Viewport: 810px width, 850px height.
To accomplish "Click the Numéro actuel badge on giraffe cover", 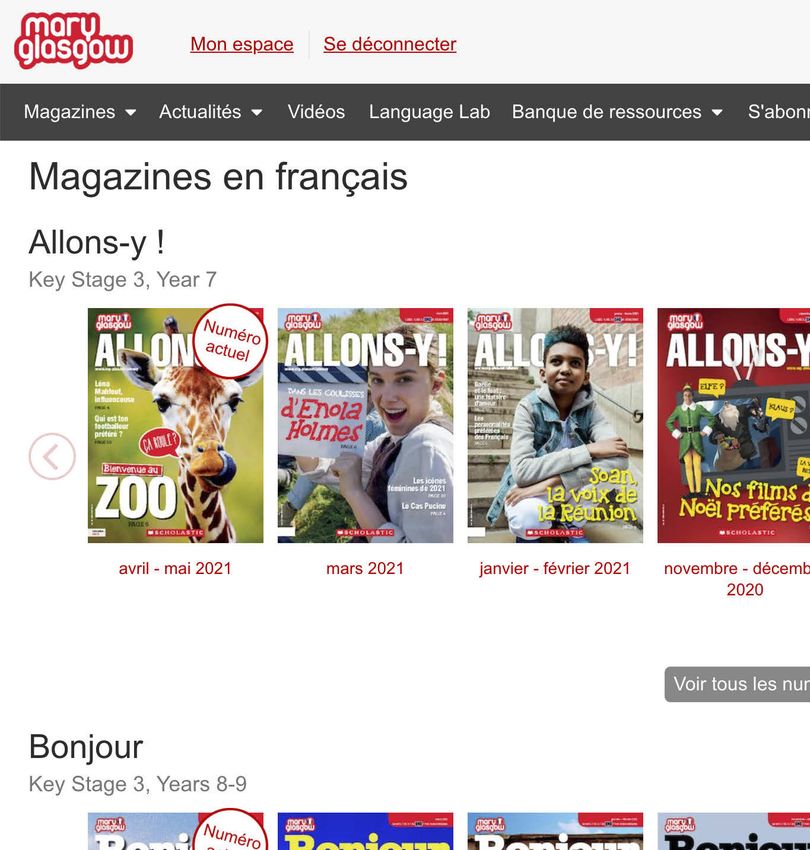I will [233, 340].
